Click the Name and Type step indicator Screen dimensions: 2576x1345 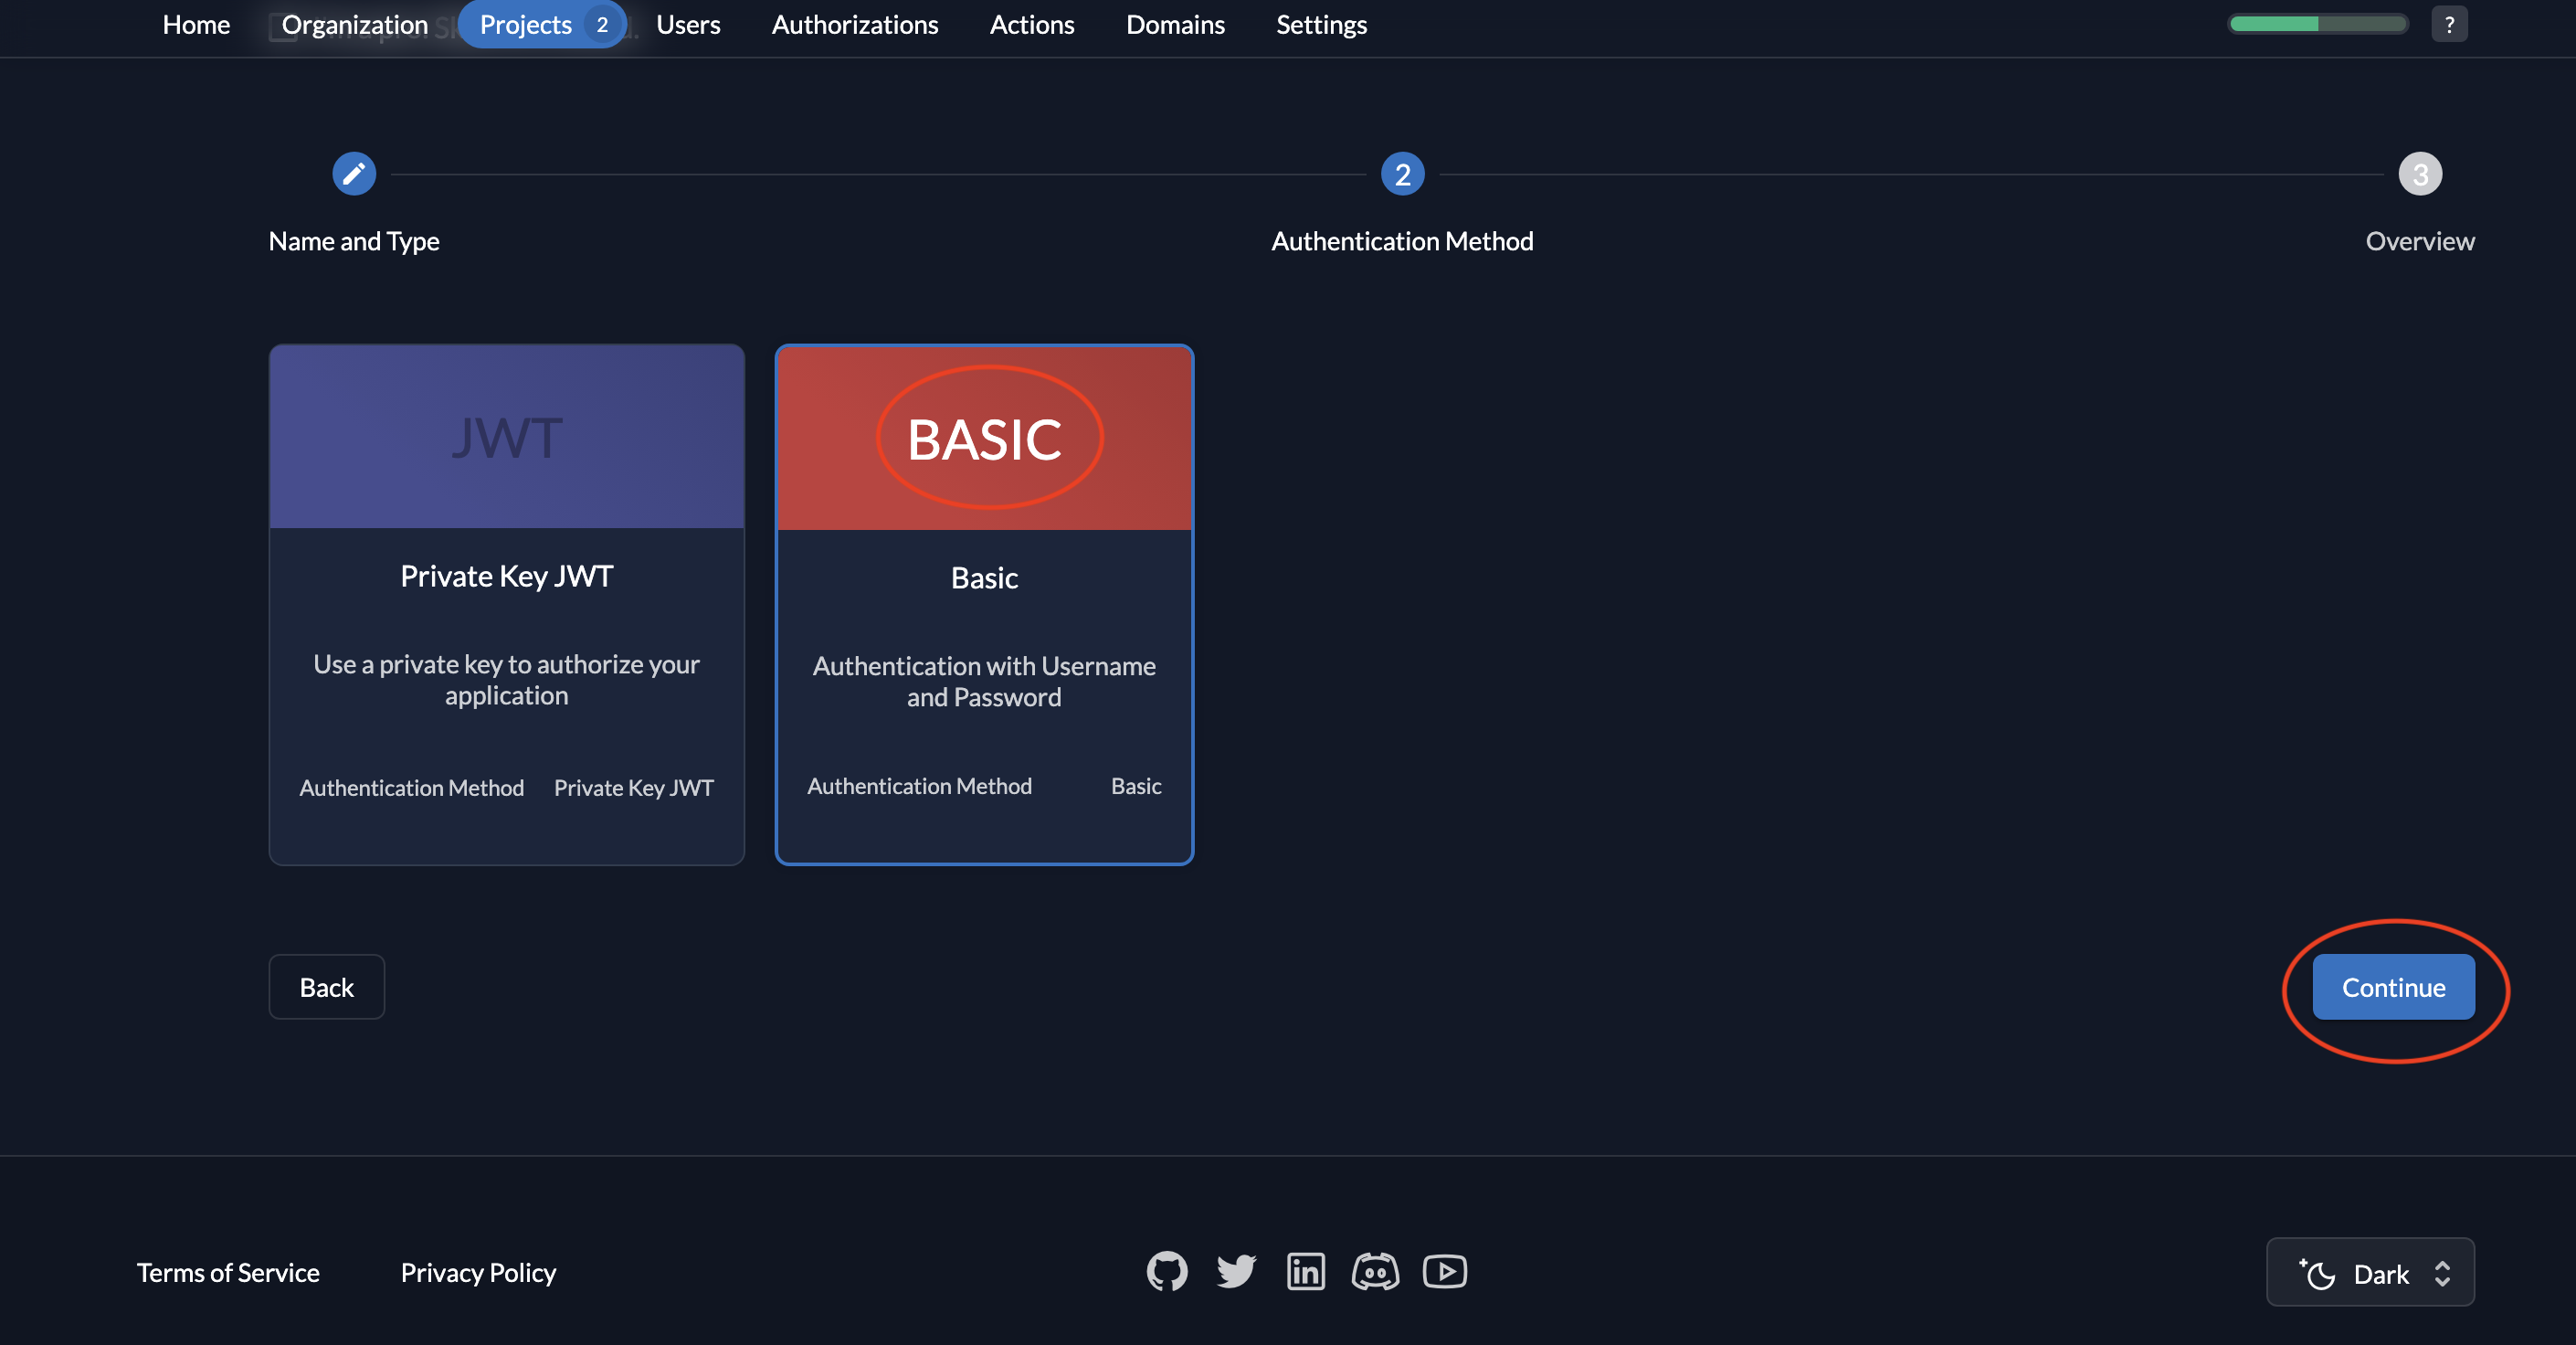353,174
